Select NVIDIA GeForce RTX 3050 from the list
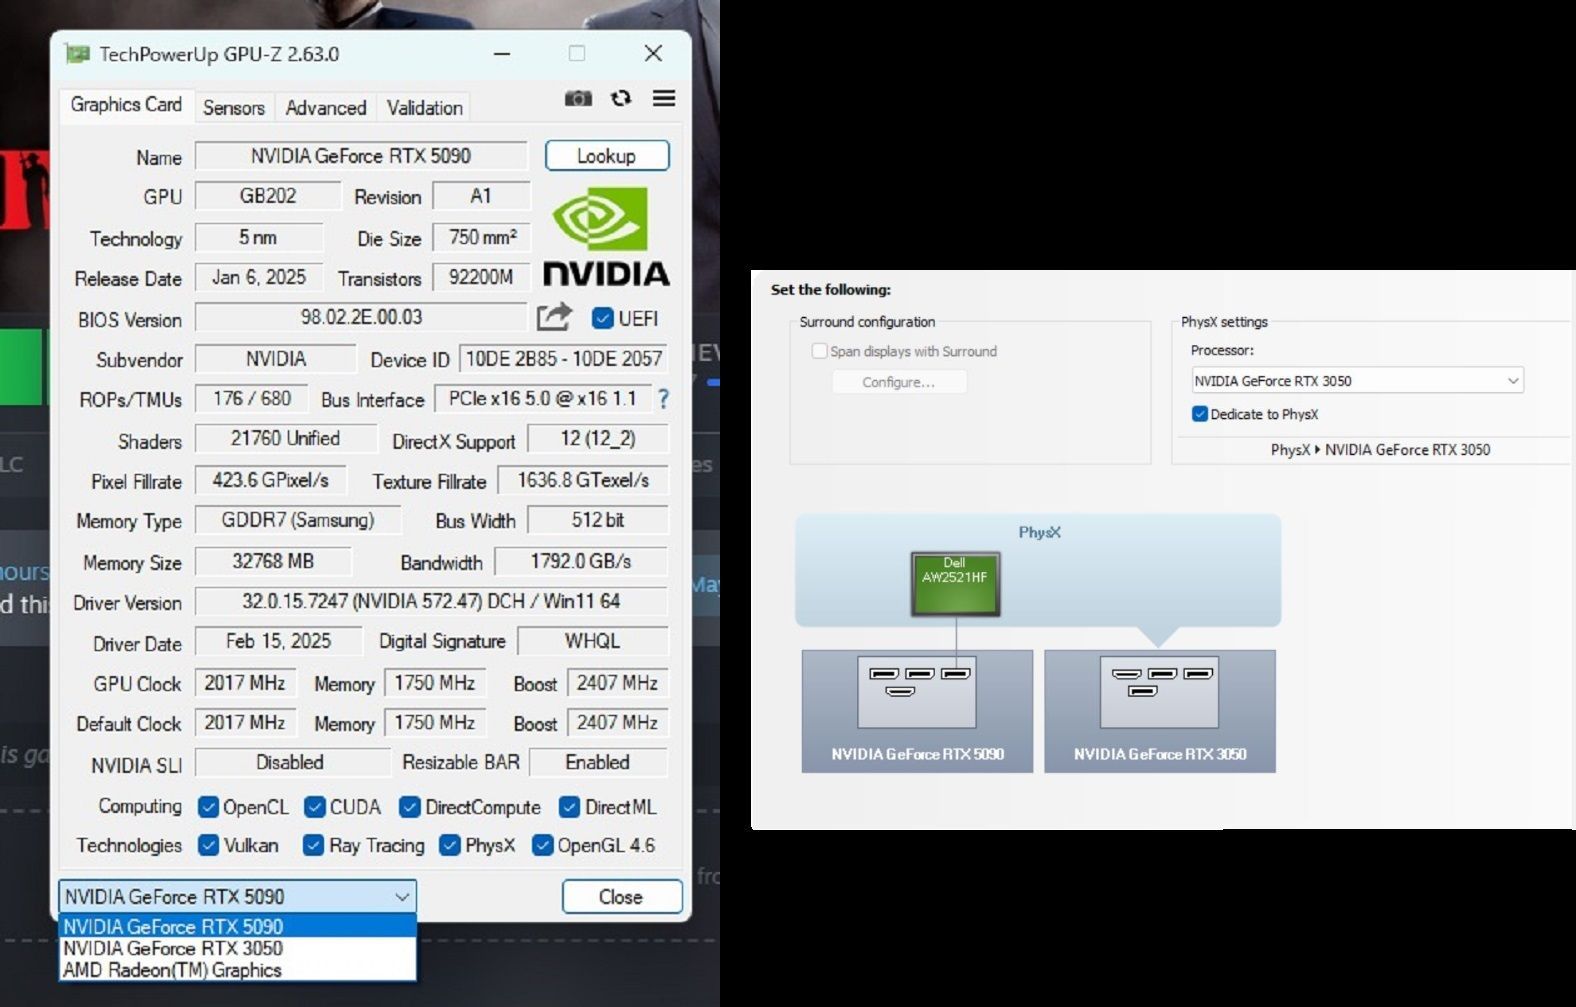1576x1007 pixels. (237, 948)
